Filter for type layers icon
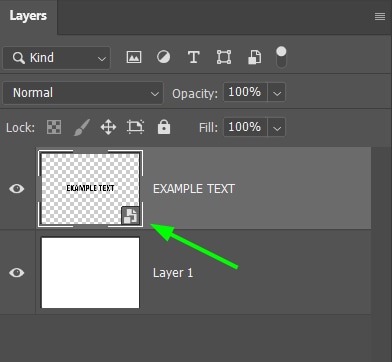This screenshot has width=392, height=362. tap(194, 57)
